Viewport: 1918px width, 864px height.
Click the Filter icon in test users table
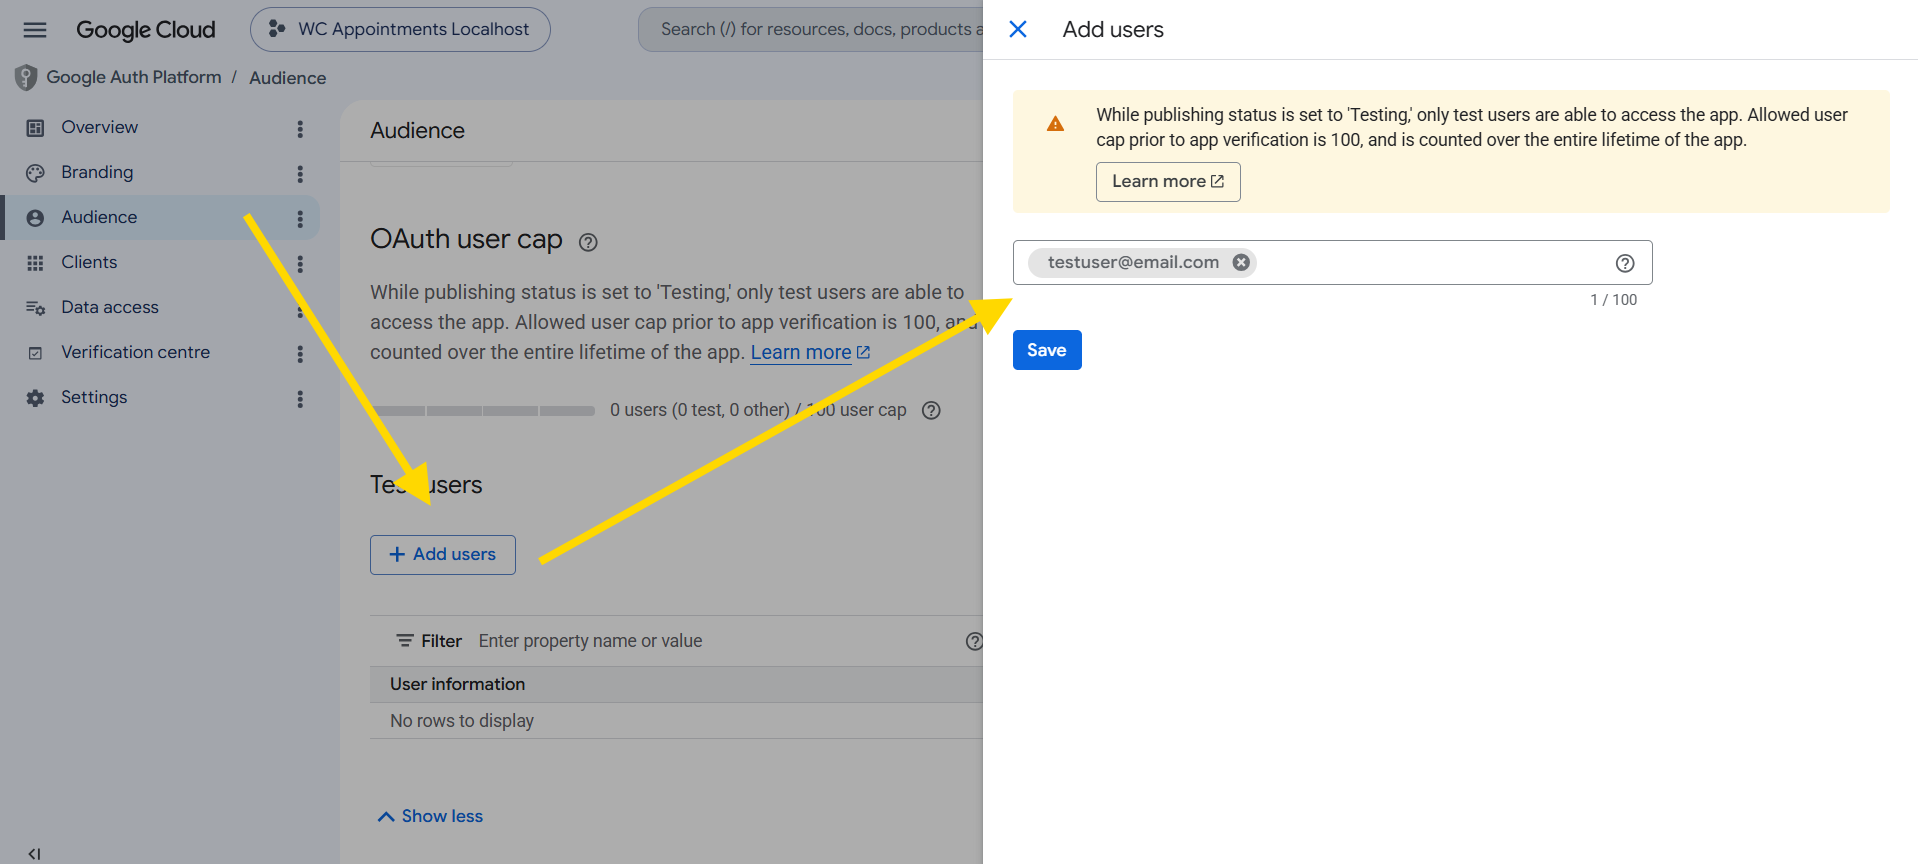405,641
